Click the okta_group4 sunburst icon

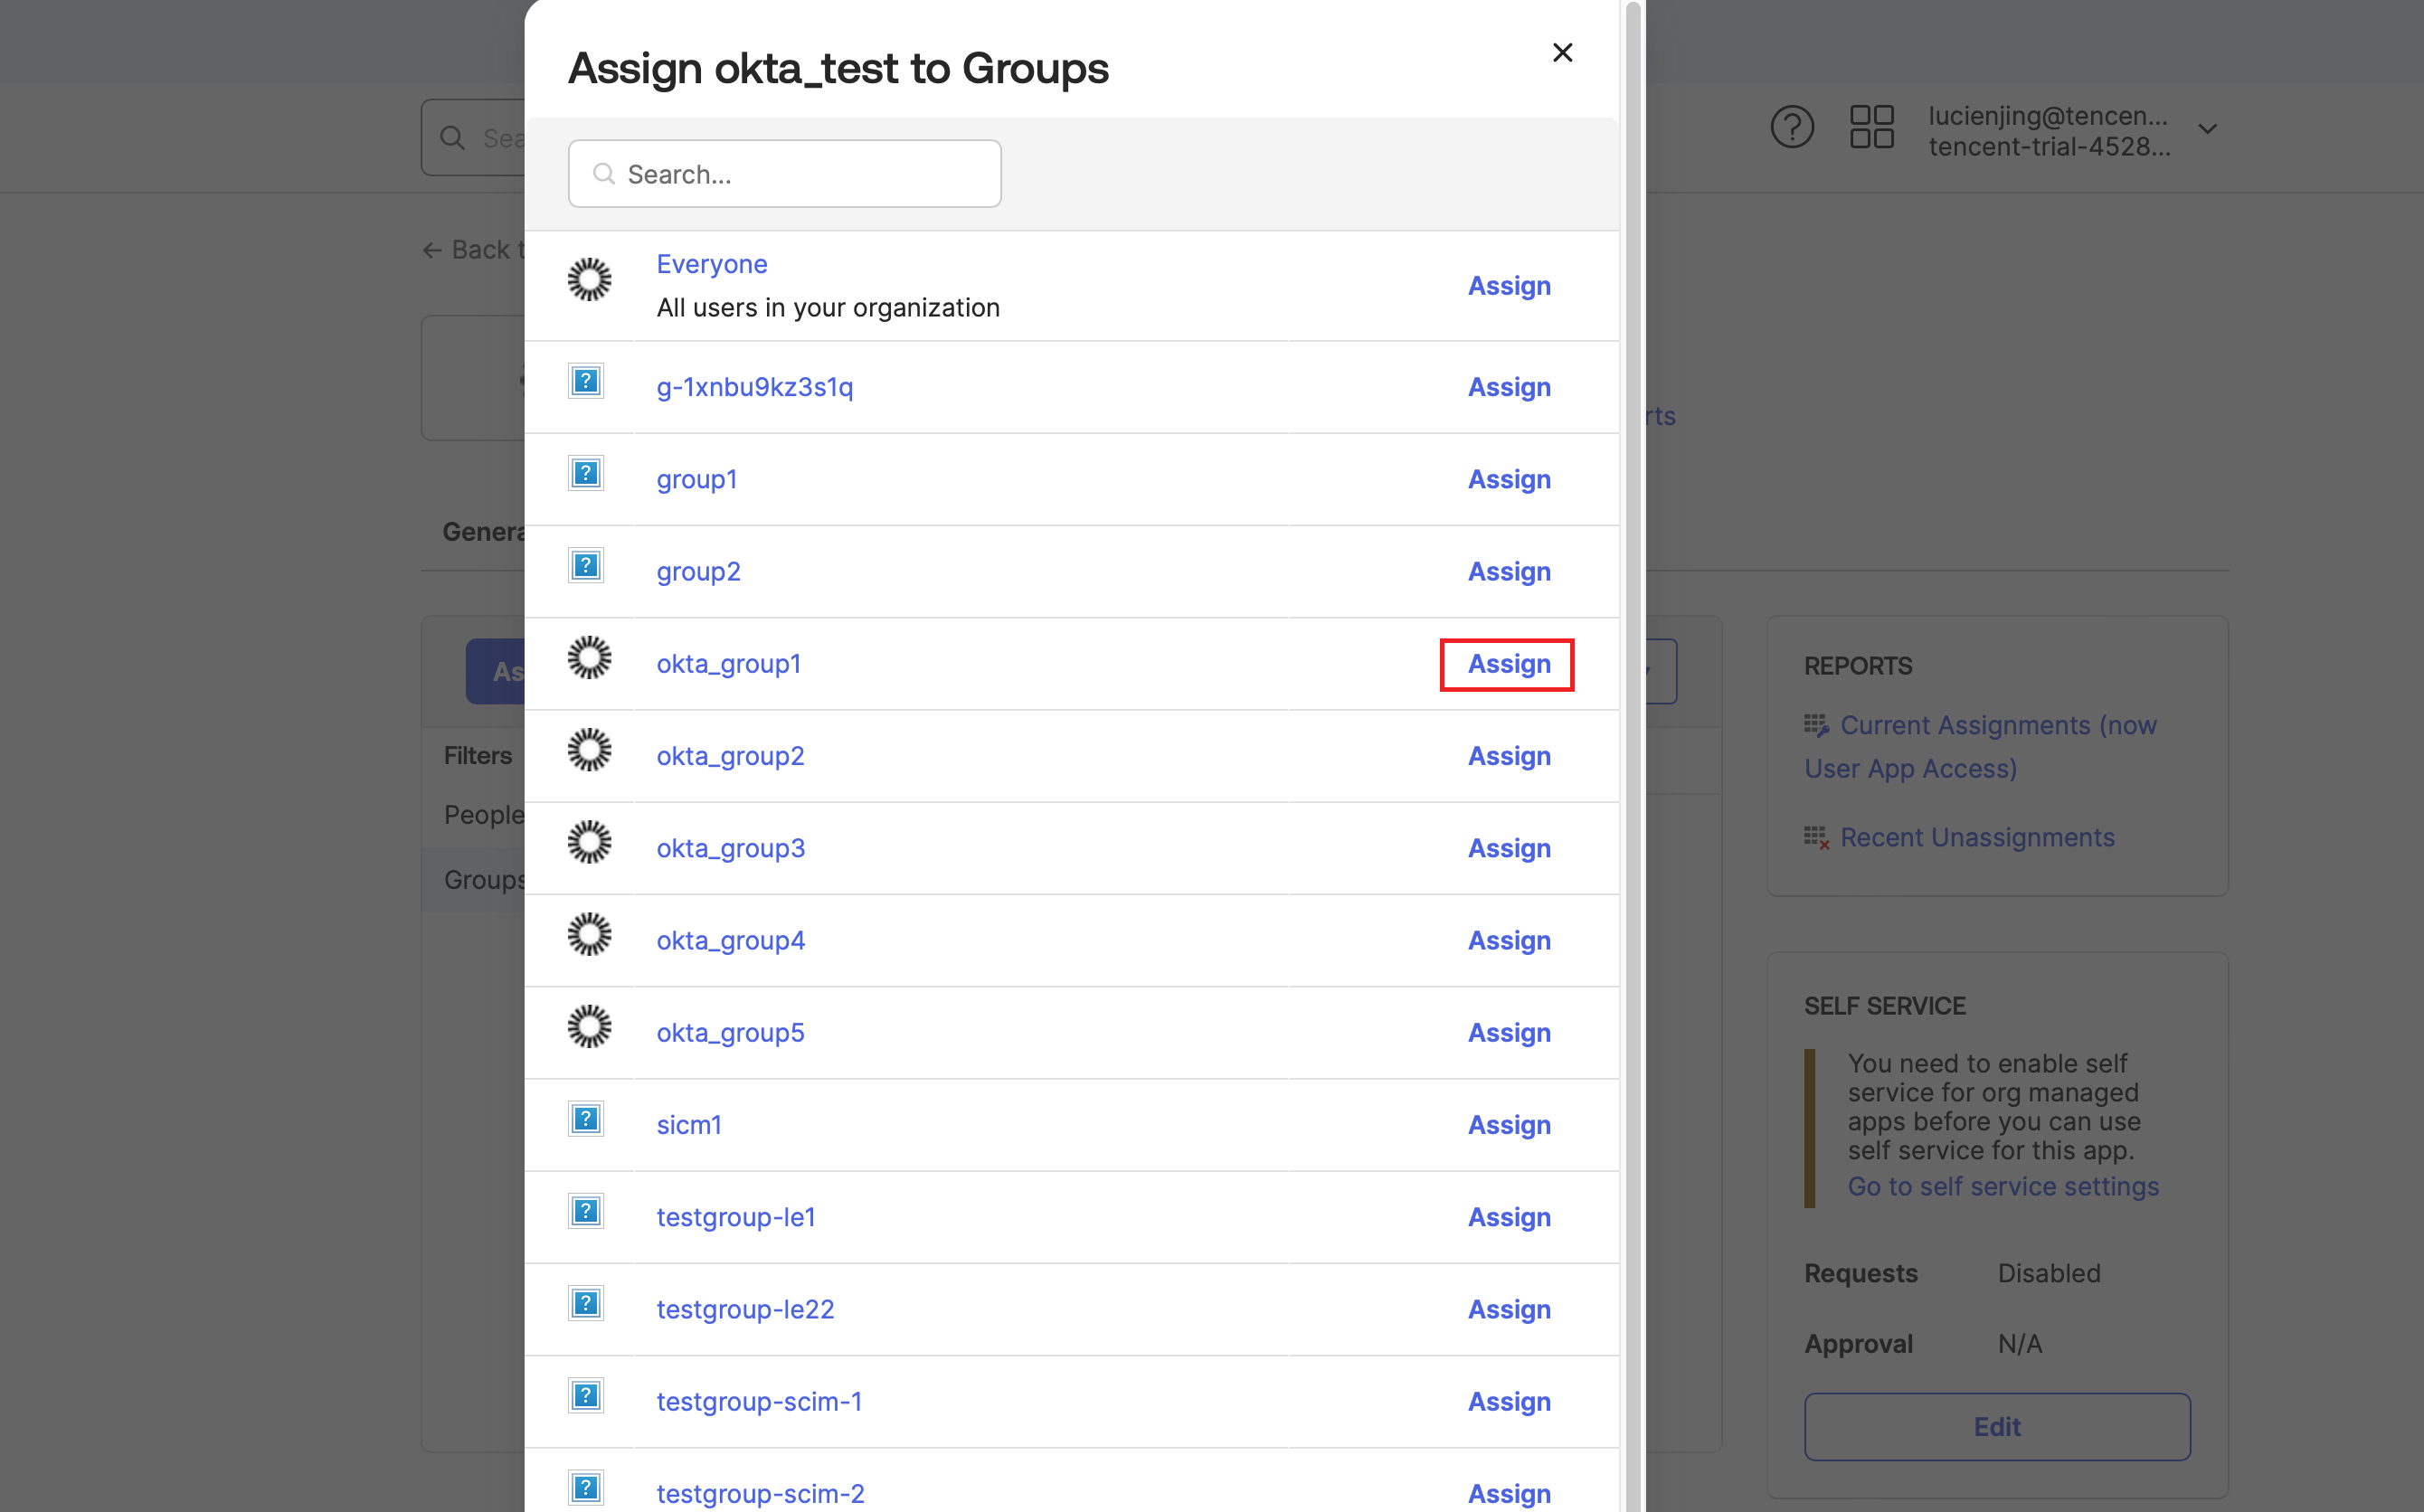pos(589,935)
